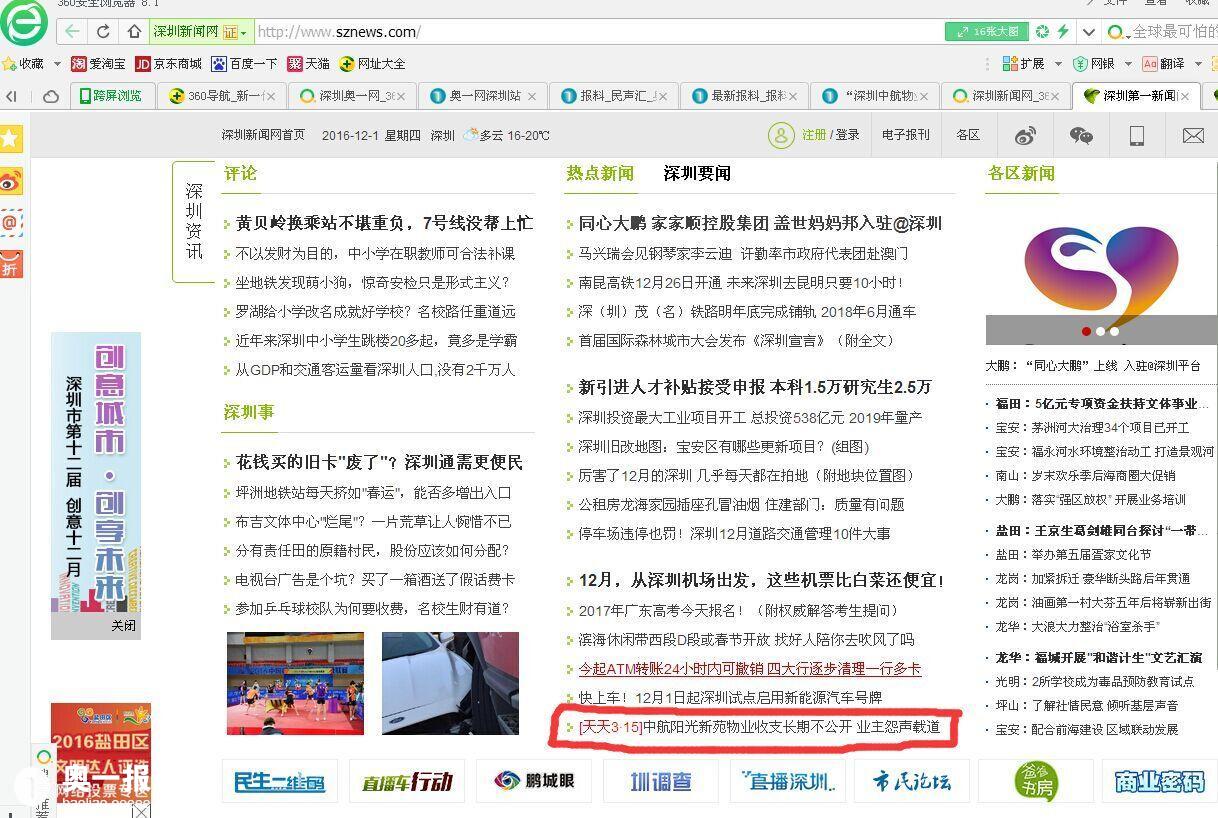This screenshot has width=1218, height=818.
Task: Open the cloud icon left of the tabs
Action: click(51, 97)
